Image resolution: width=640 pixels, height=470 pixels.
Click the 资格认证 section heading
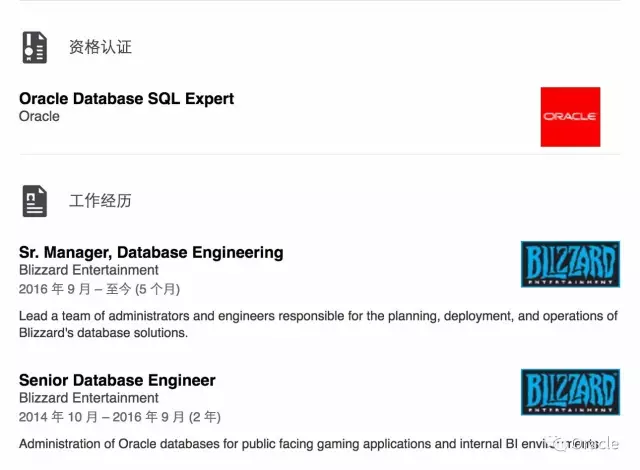(100, 47)
